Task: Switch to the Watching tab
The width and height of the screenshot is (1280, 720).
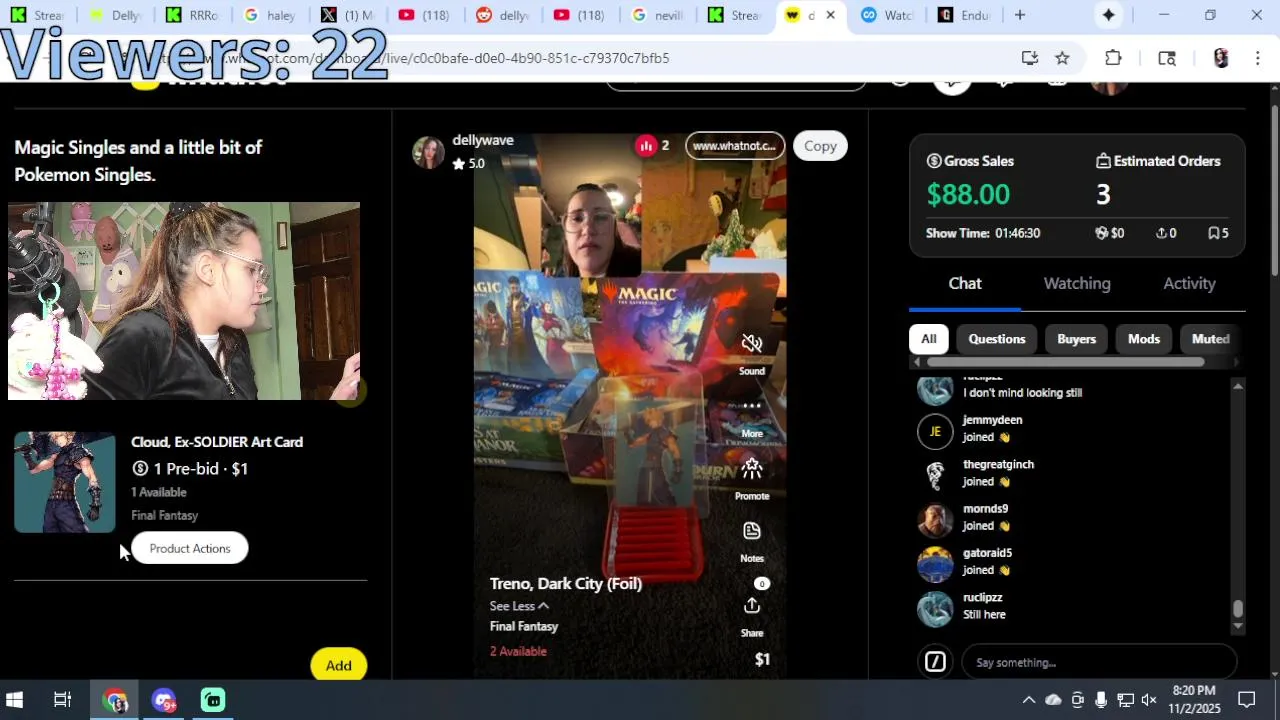Action: [1077, 283]
